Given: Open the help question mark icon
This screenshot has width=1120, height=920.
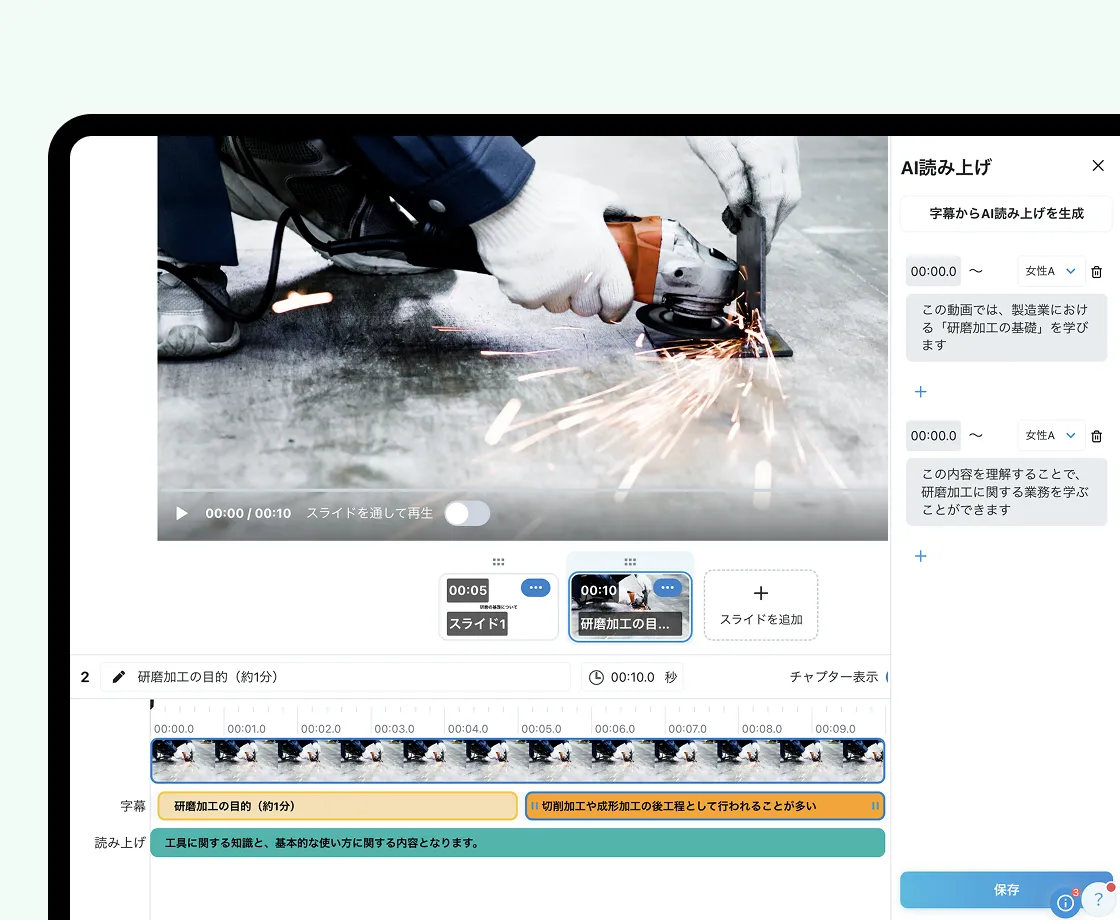Looking at the screenshot, I should pyautogui.click(x=1098, y=898).
